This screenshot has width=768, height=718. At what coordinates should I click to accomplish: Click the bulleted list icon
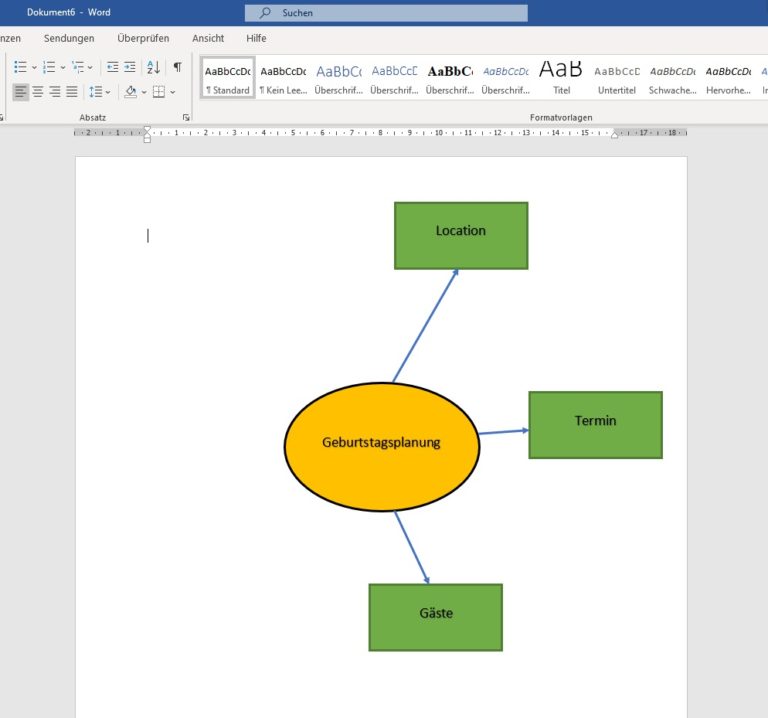[20, 67]
